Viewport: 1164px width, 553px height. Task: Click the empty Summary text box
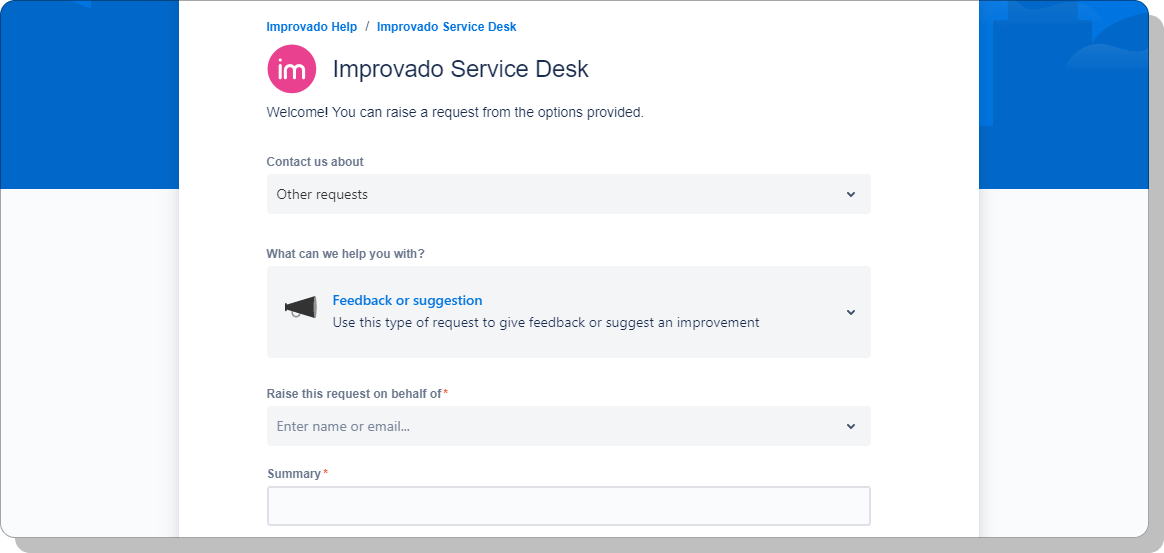(568, 506)
